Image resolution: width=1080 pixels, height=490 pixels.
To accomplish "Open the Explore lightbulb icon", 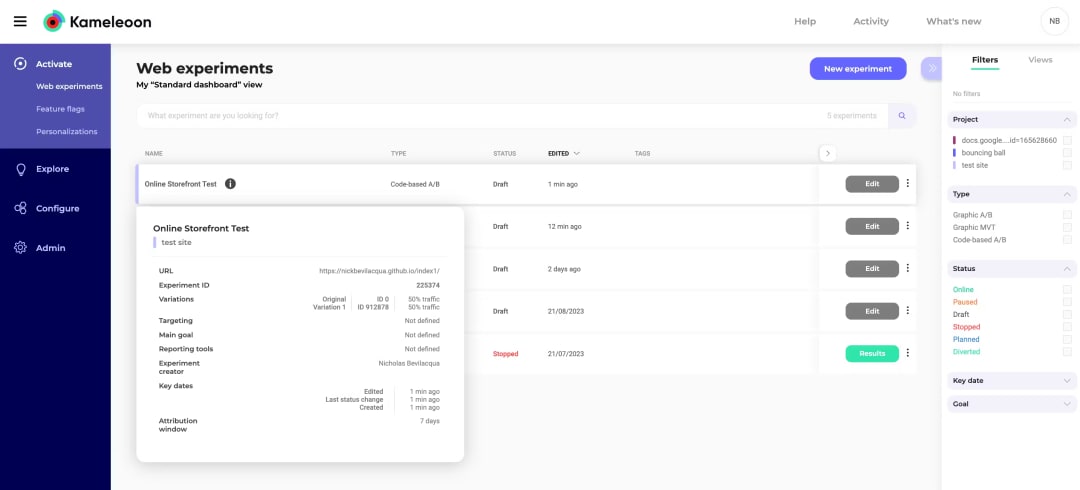I will 21,169.
